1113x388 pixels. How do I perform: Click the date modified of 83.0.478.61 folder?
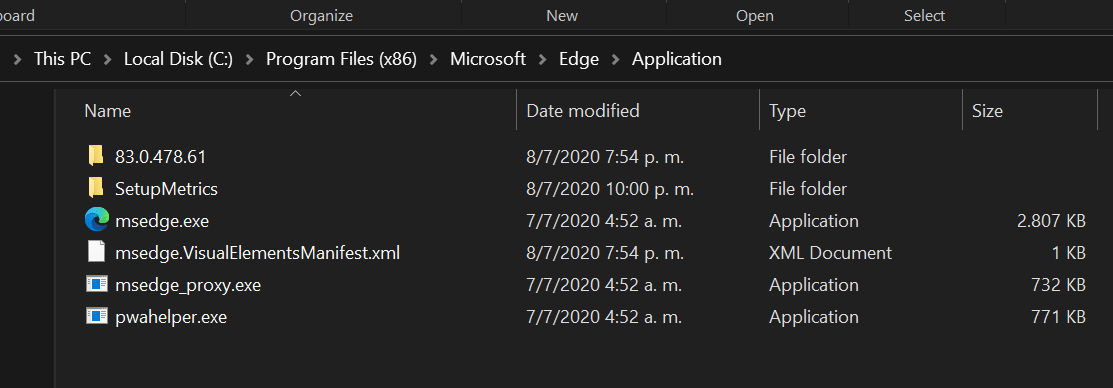click(605, 157)
